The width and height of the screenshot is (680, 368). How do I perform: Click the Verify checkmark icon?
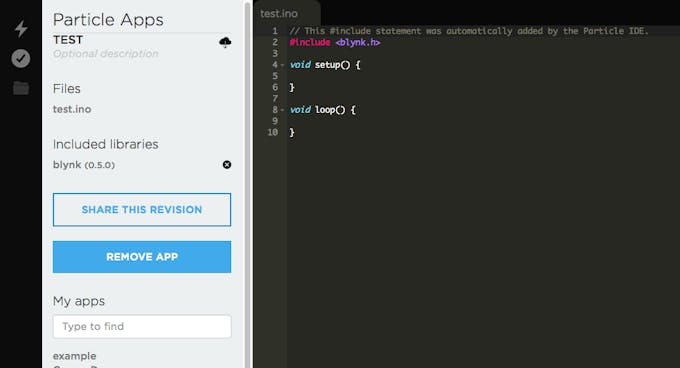click(x=21, y=59)
